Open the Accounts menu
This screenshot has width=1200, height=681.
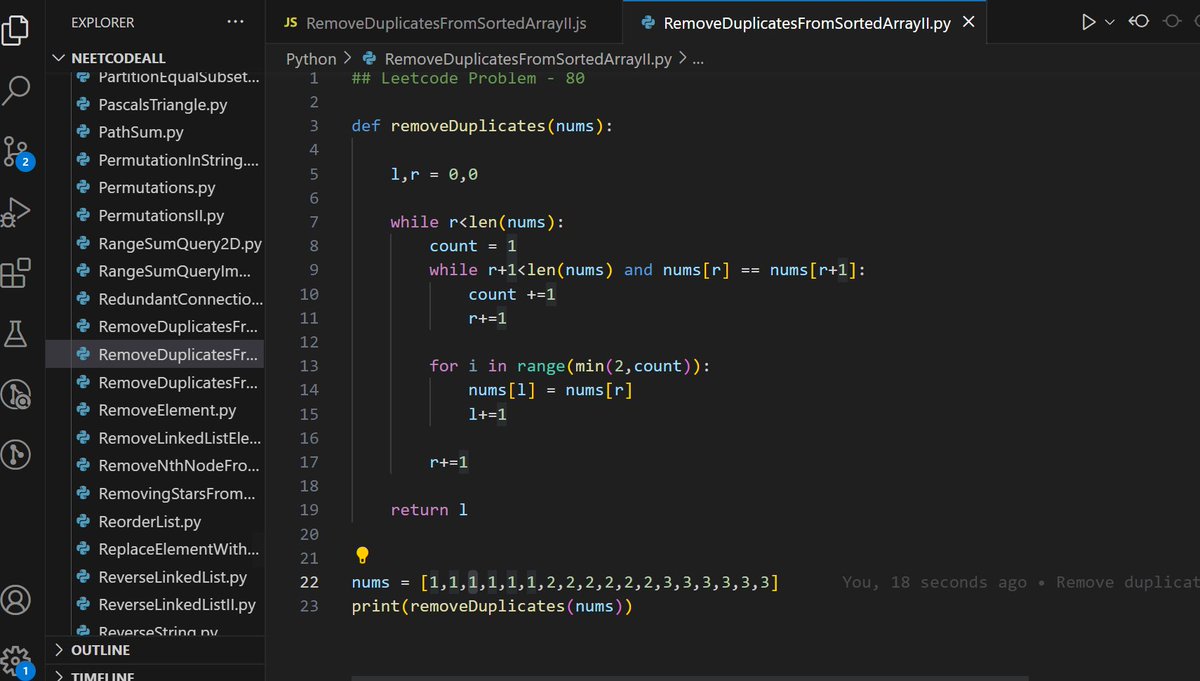coord(16,601)
